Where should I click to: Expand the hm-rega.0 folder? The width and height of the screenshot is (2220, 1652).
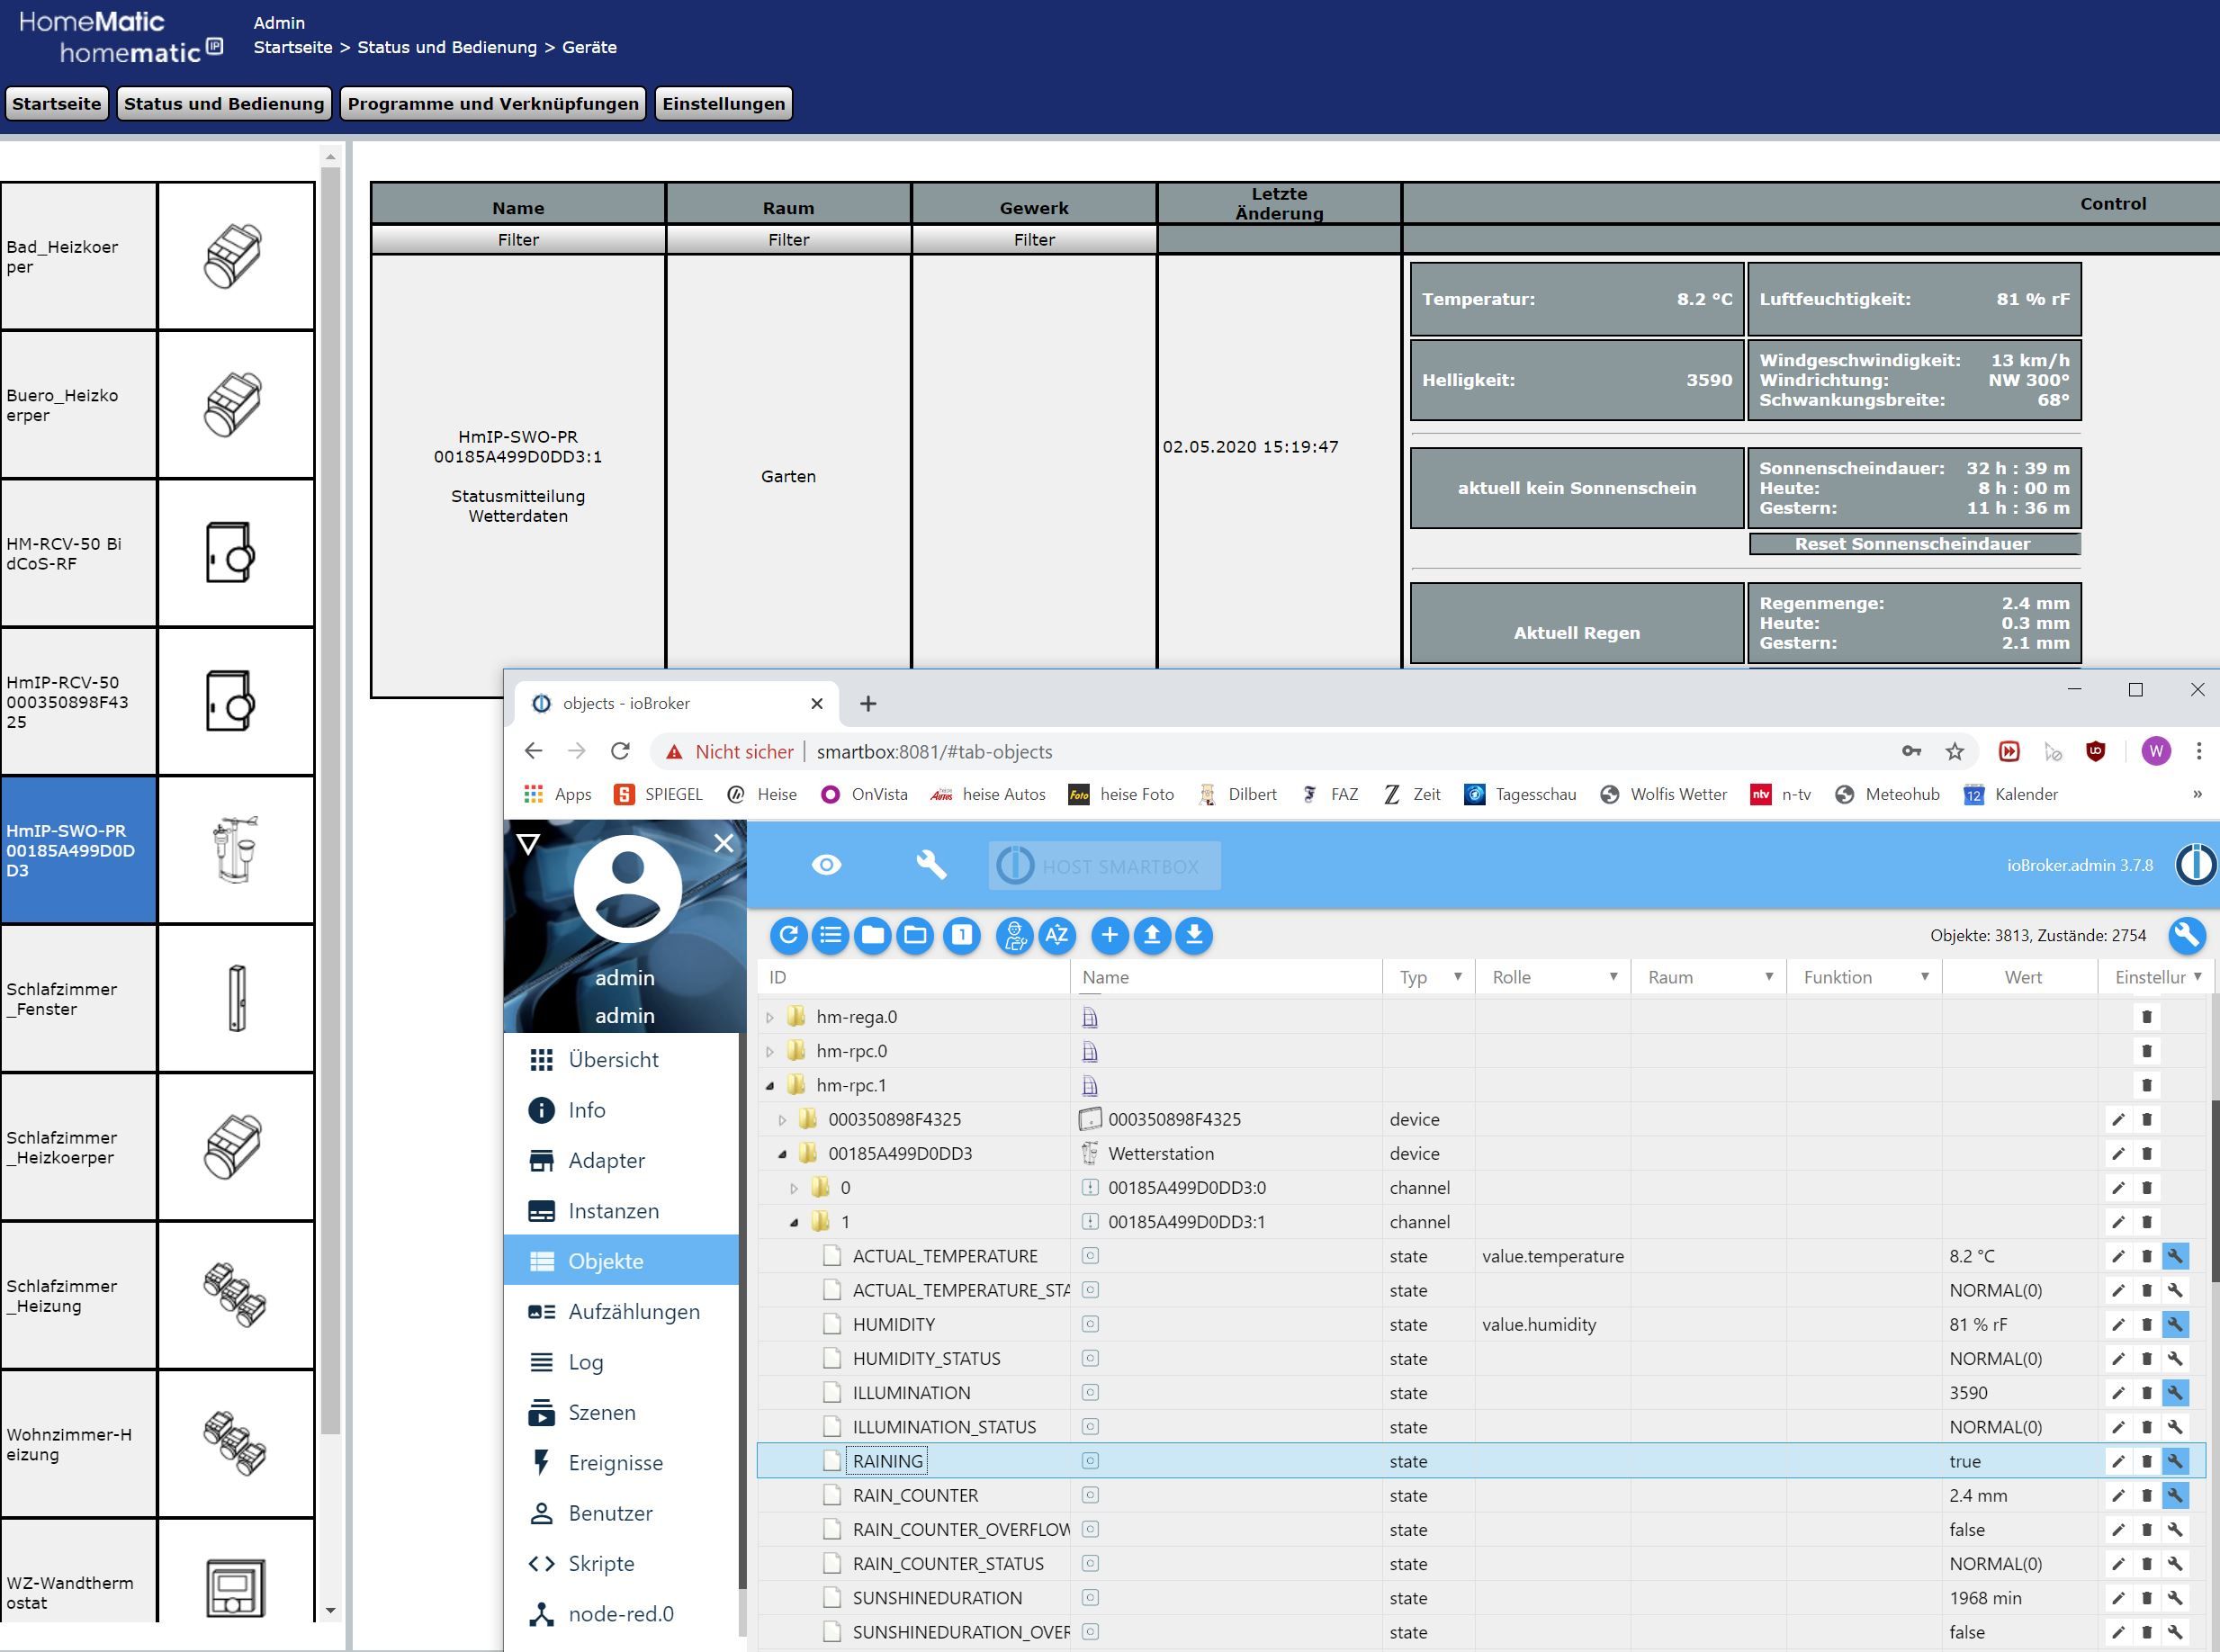(x=770, y=1017)
